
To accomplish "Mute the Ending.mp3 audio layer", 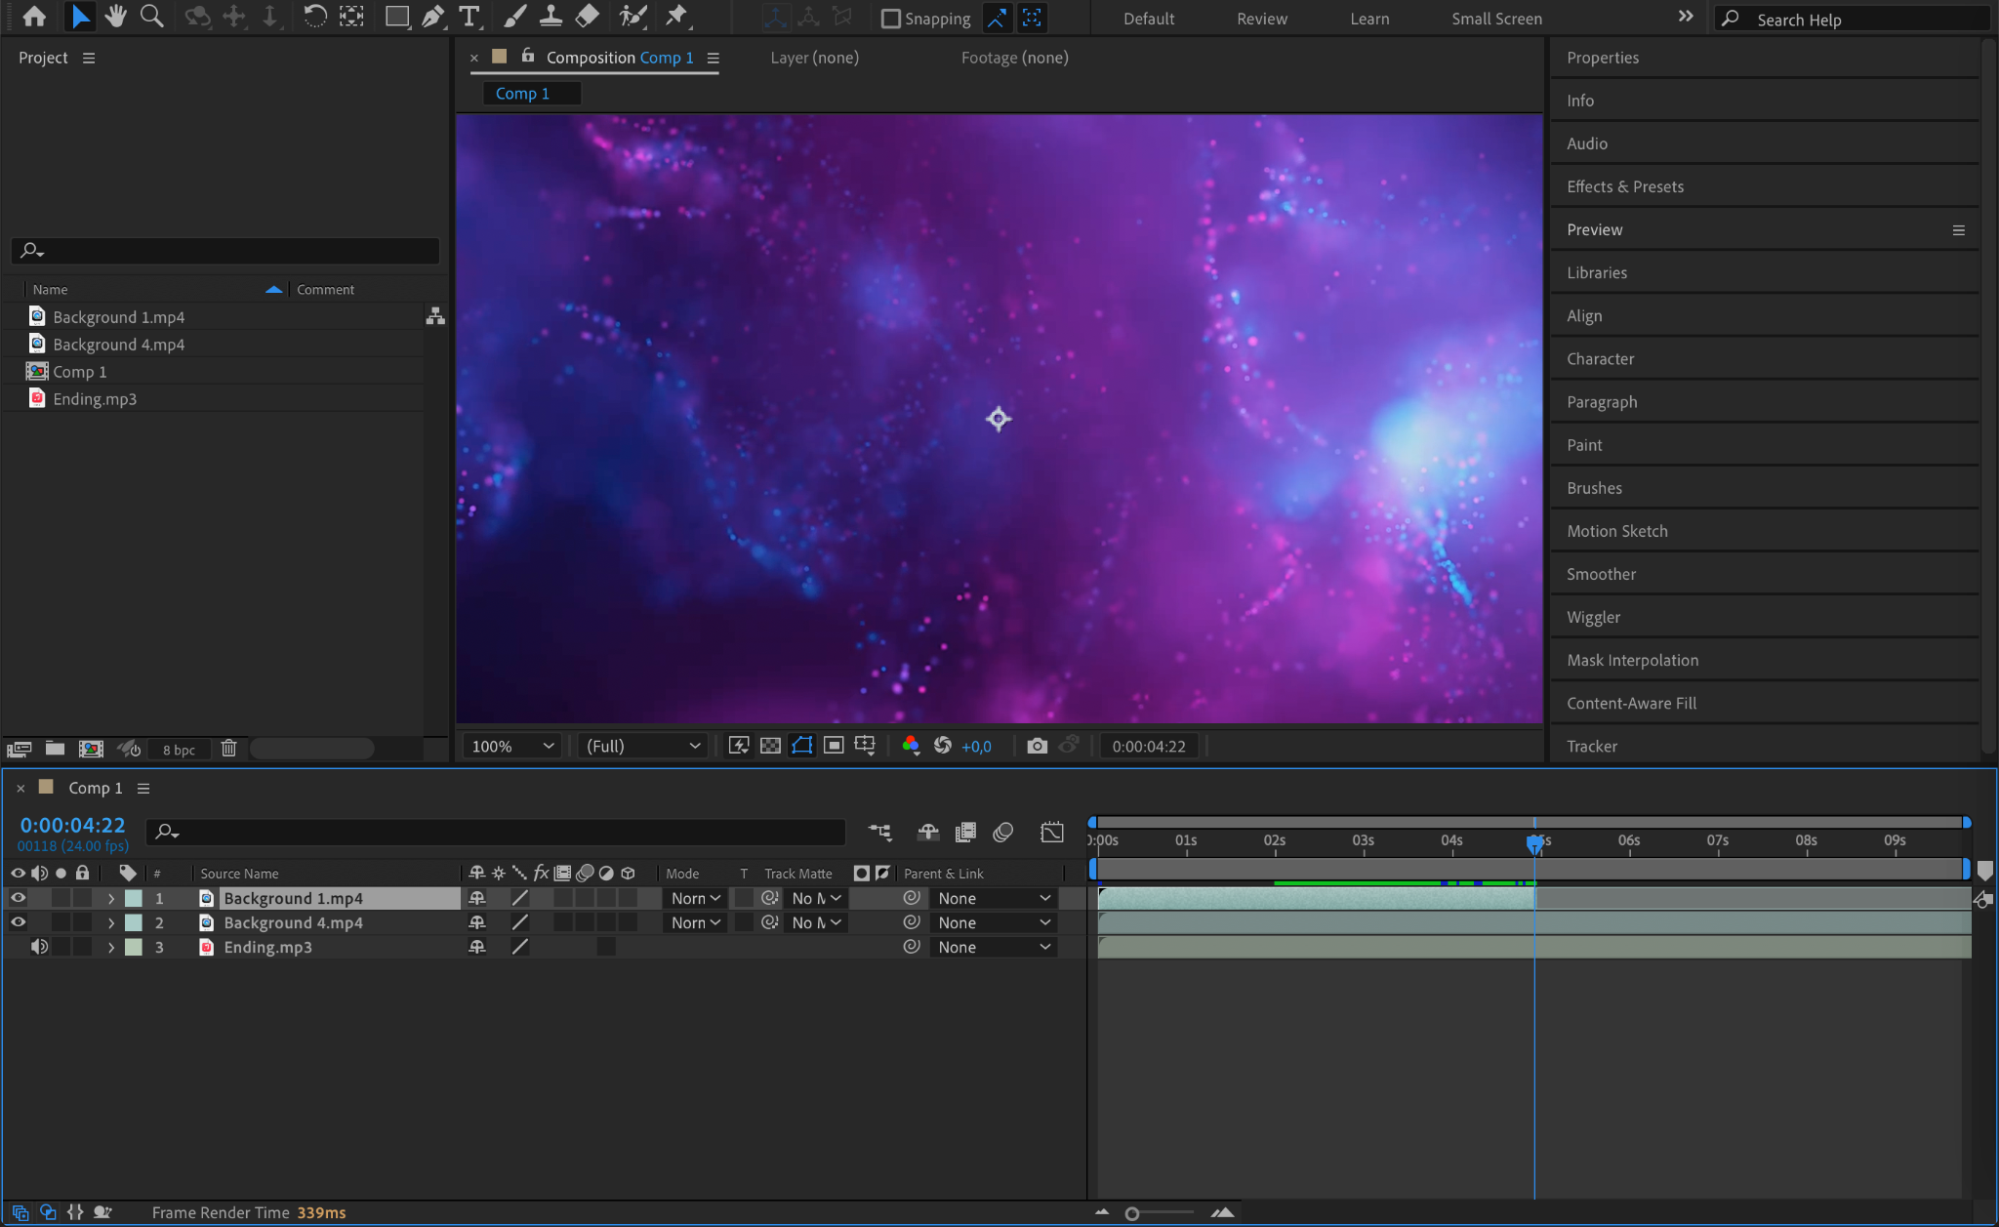I will coord(39,947).
